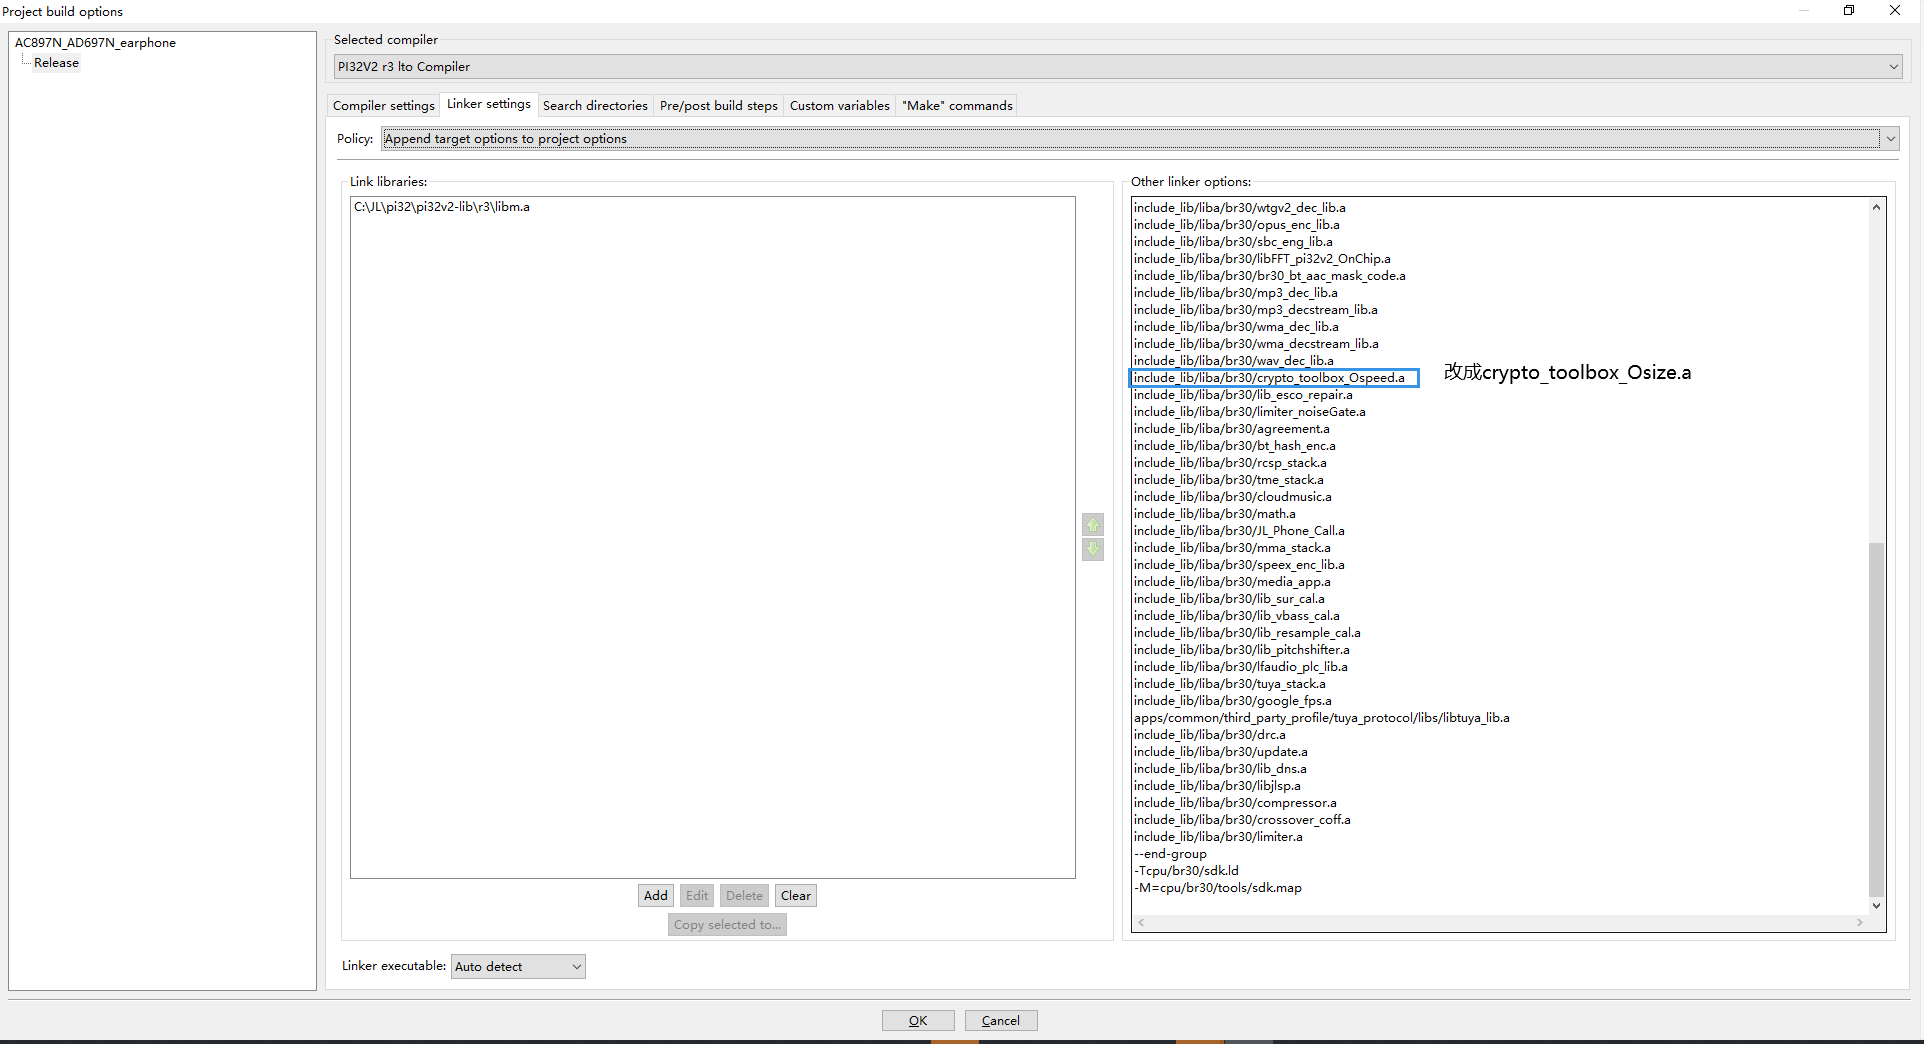
Task: Click the JL_Phone_Call.a line
Action: coord(1239,531)
